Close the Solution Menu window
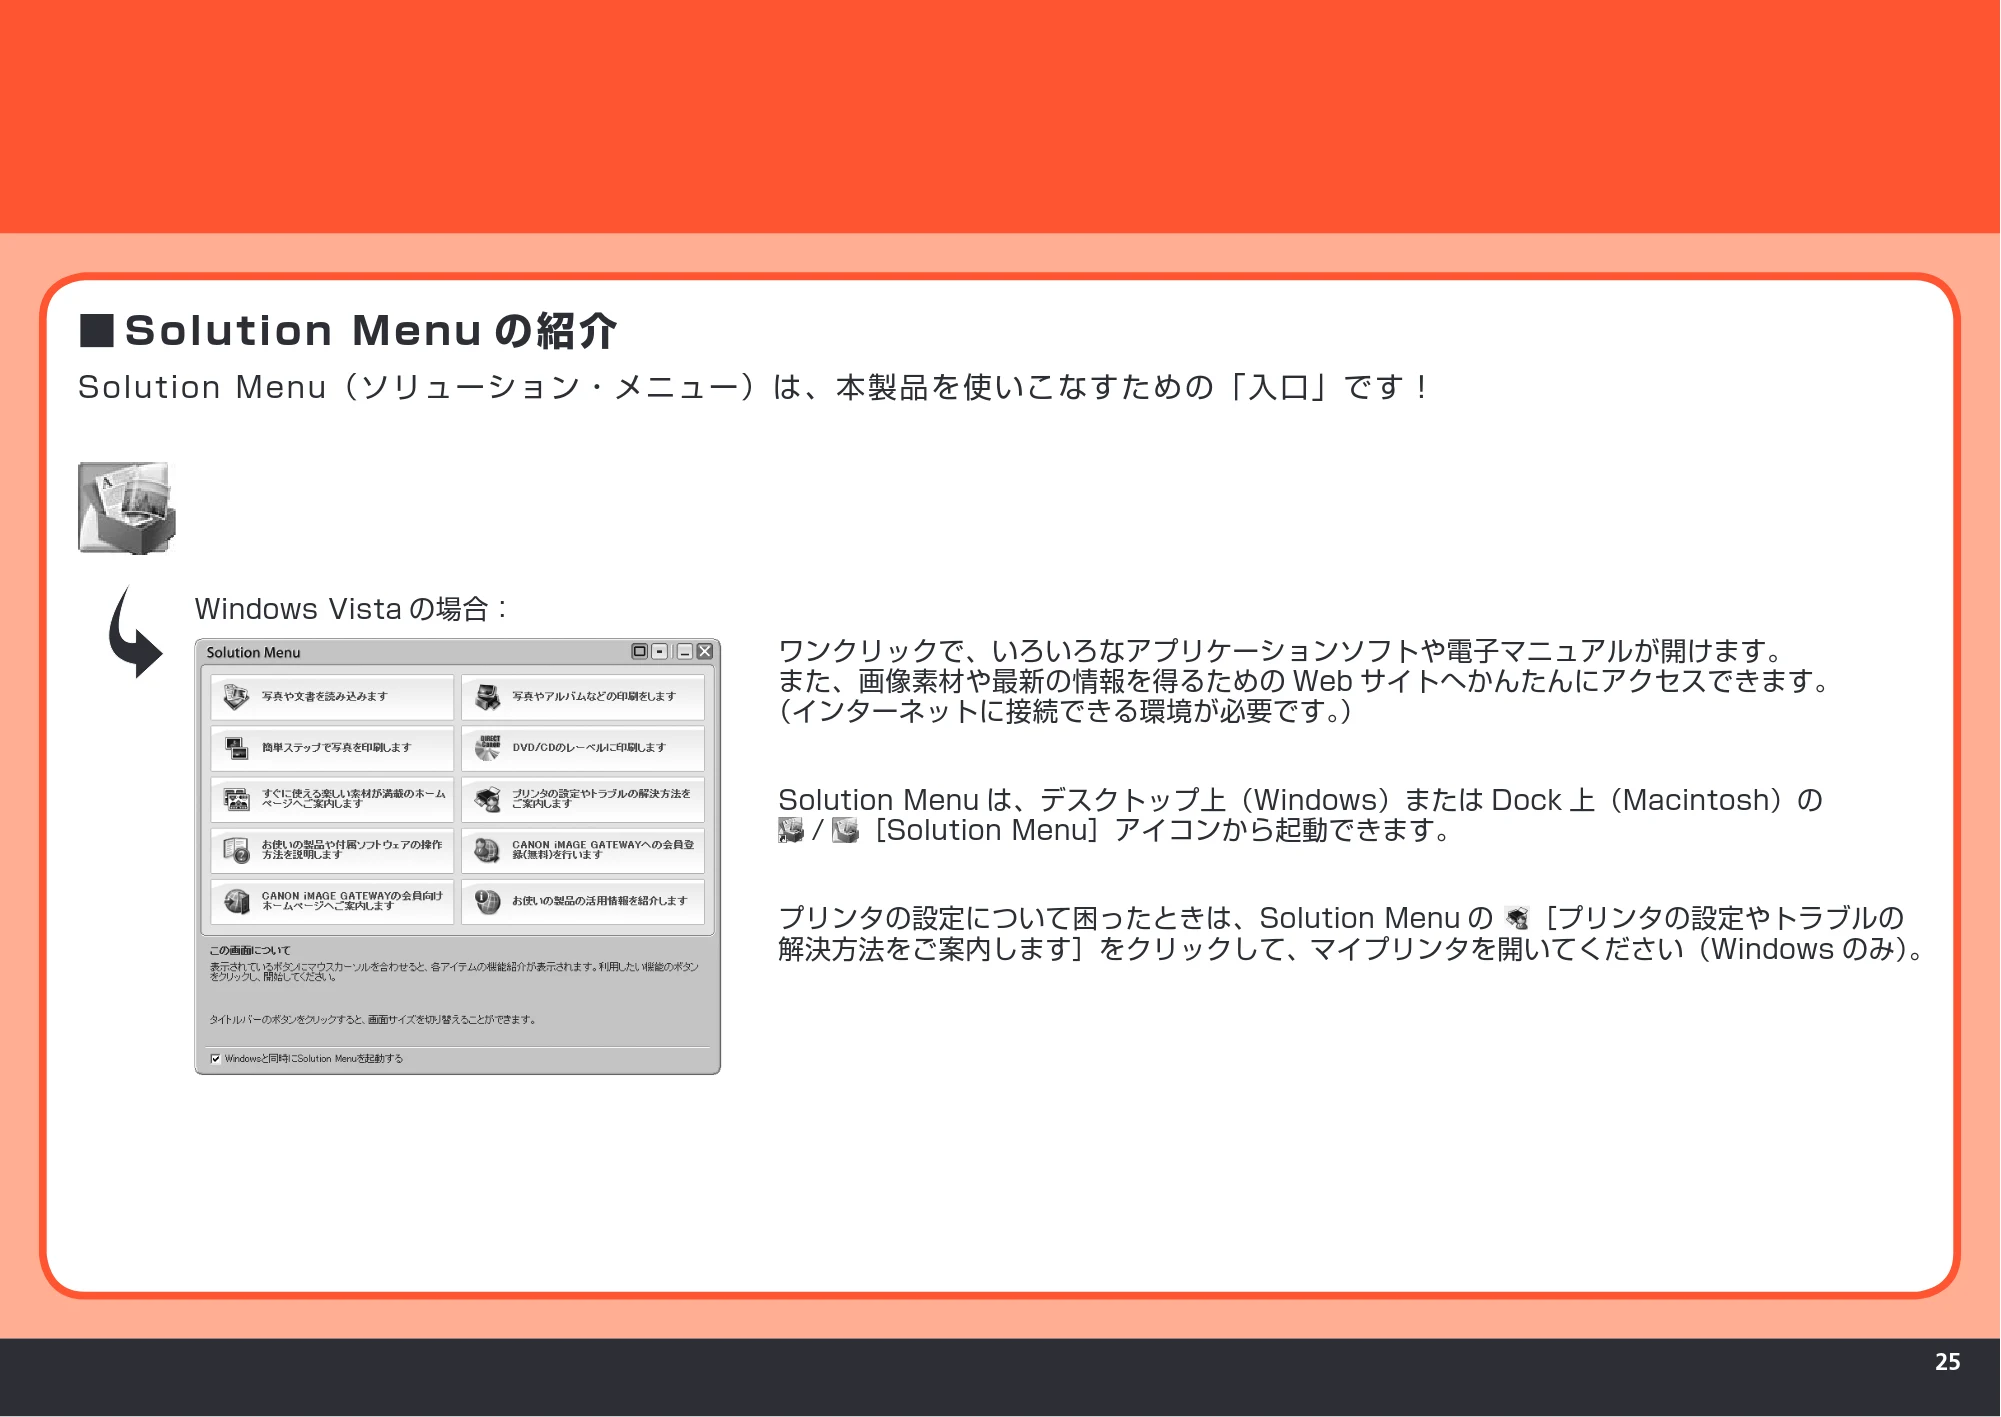The width and height of the screenshot is (2001, 1417). point(705,652)
